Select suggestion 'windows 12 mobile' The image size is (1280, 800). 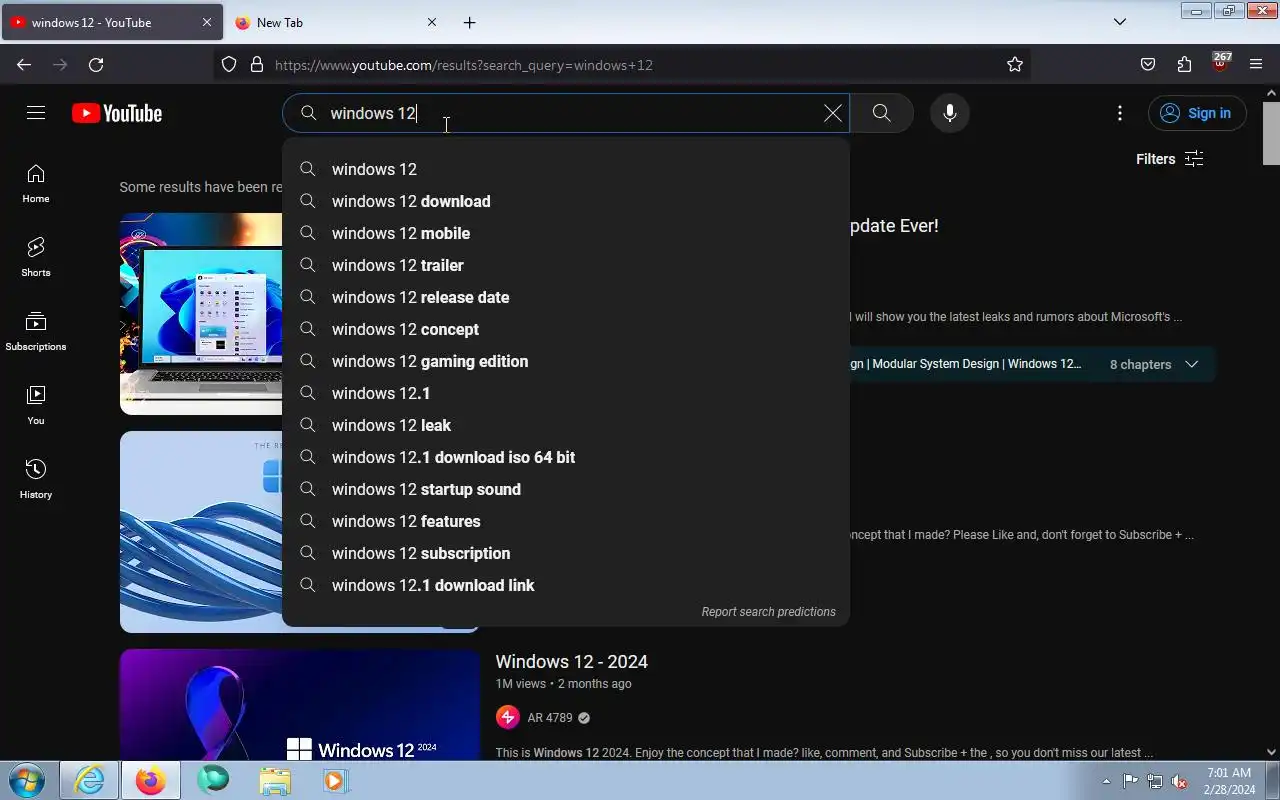click(x=566, y=233)
